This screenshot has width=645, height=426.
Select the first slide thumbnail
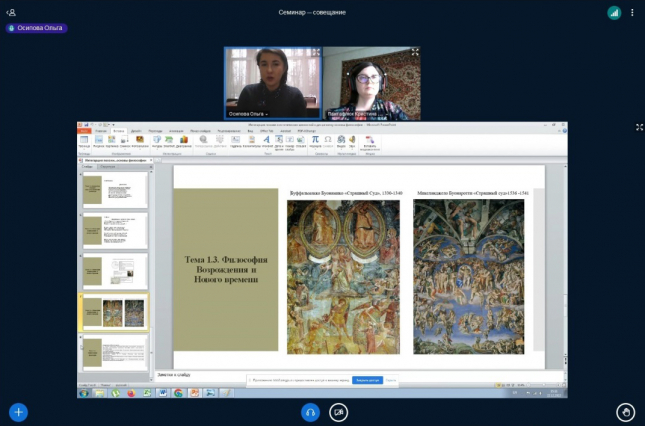[114, 188]
